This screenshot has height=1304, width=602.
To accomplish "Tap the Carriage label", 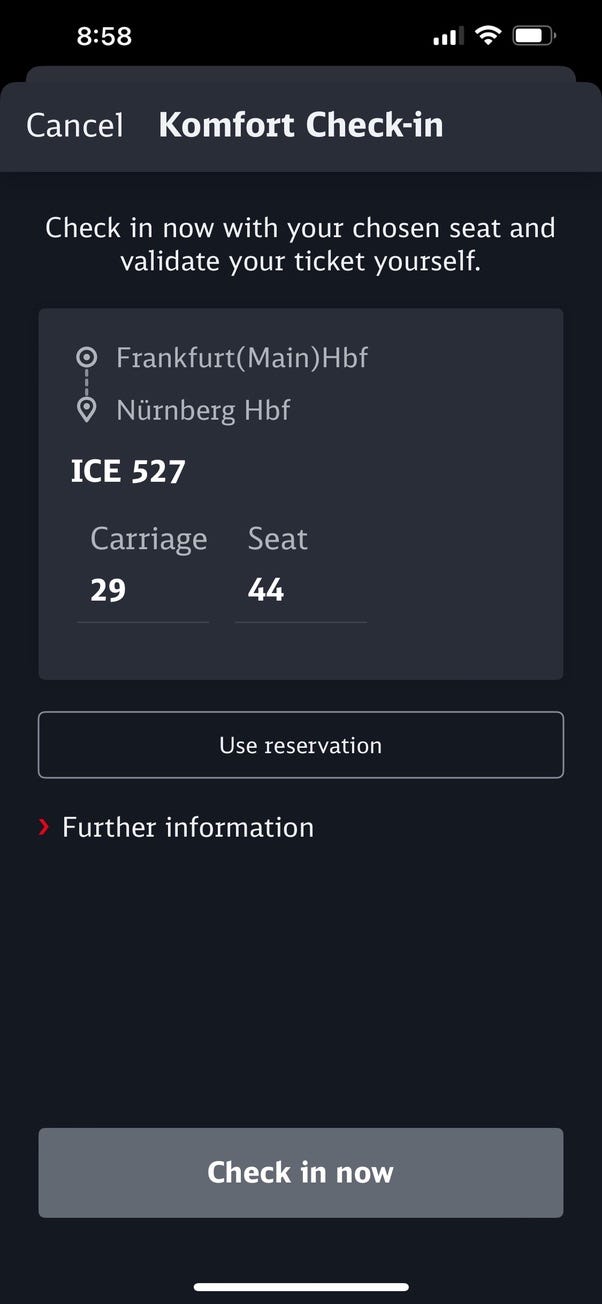I will coord(148,539).
